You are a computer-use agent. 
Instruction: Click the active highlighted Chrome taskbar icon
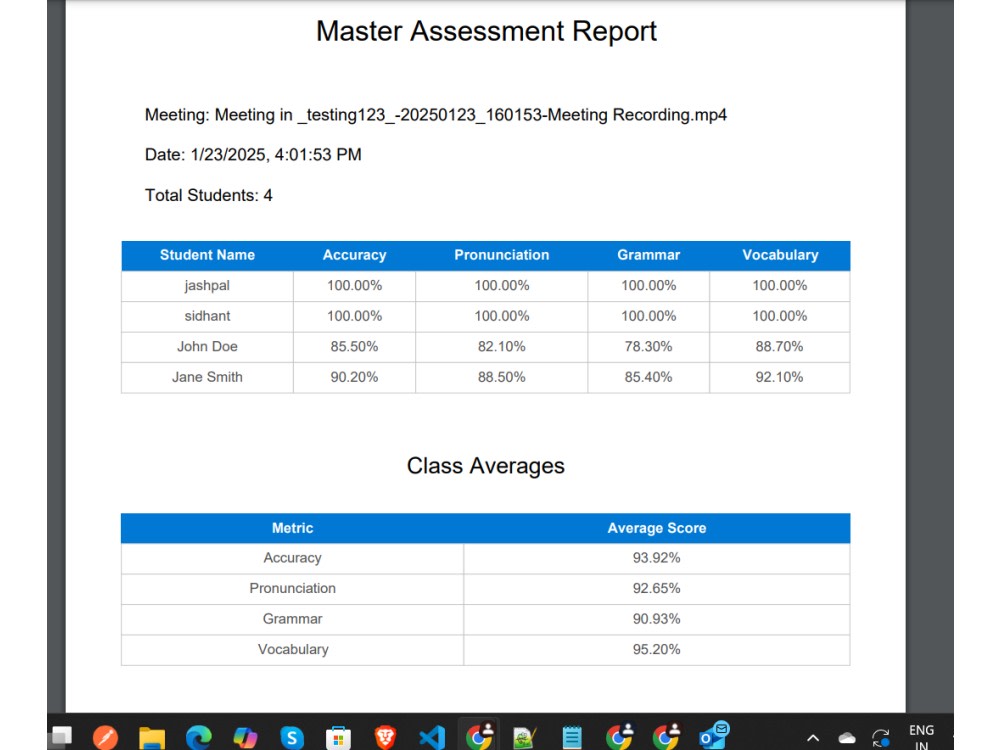tap(480, 736)
